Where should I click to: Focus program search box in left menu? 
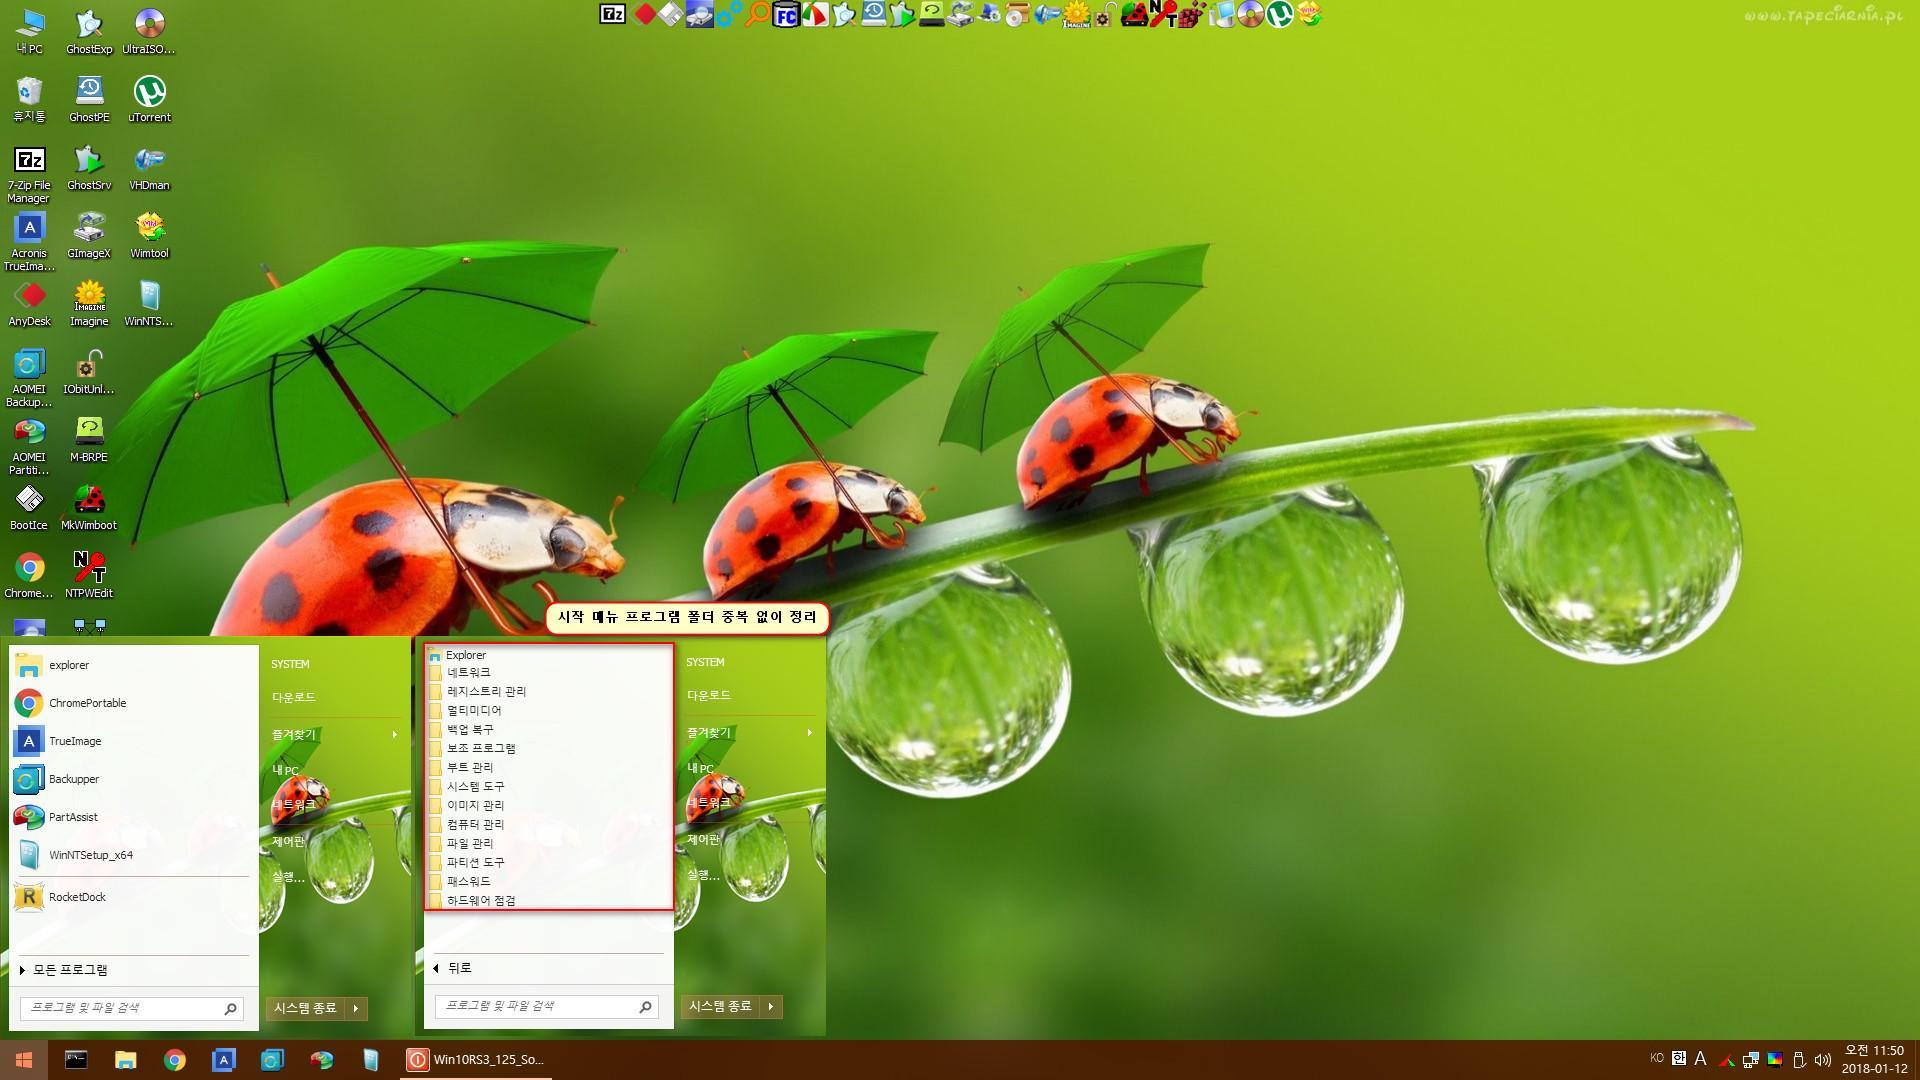132,1008
